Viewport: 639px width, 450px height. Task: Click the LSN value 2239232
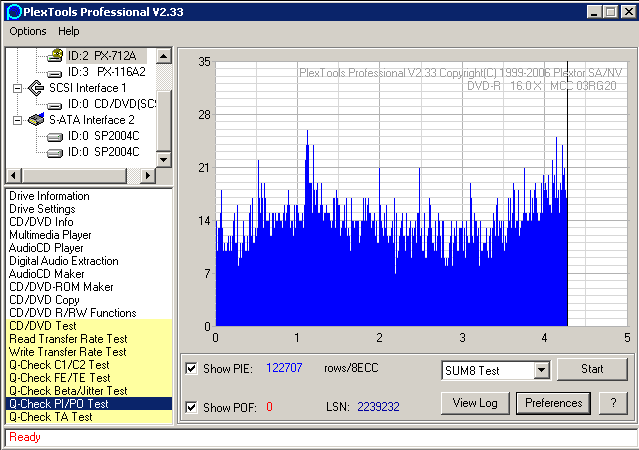pos(378,407)
